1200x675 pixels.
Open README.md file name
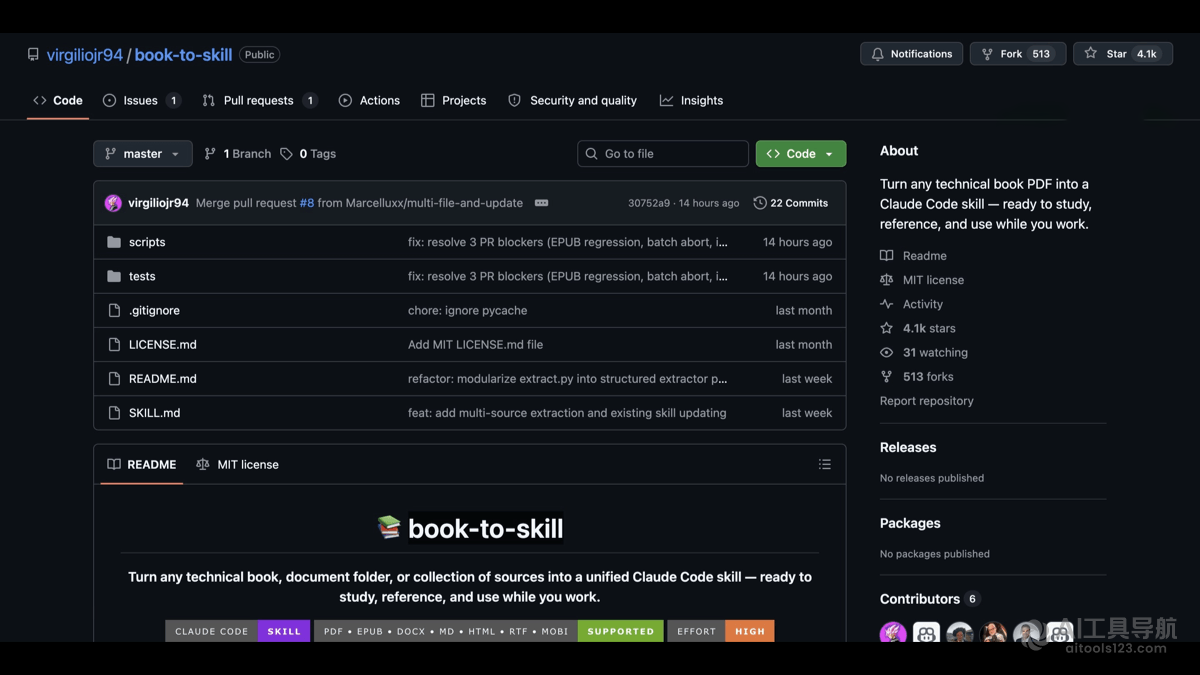[x=163, y=378]
